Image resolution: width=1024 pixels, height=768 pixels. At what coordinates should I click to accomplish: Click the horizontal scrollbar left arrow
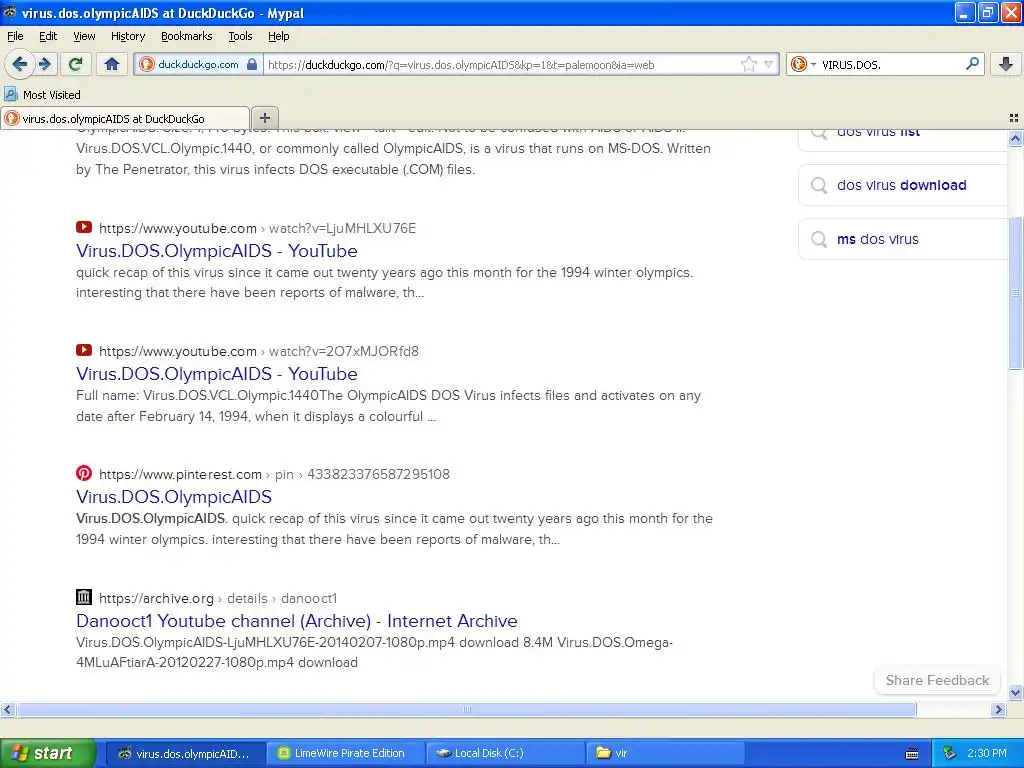tap(7, 709)
